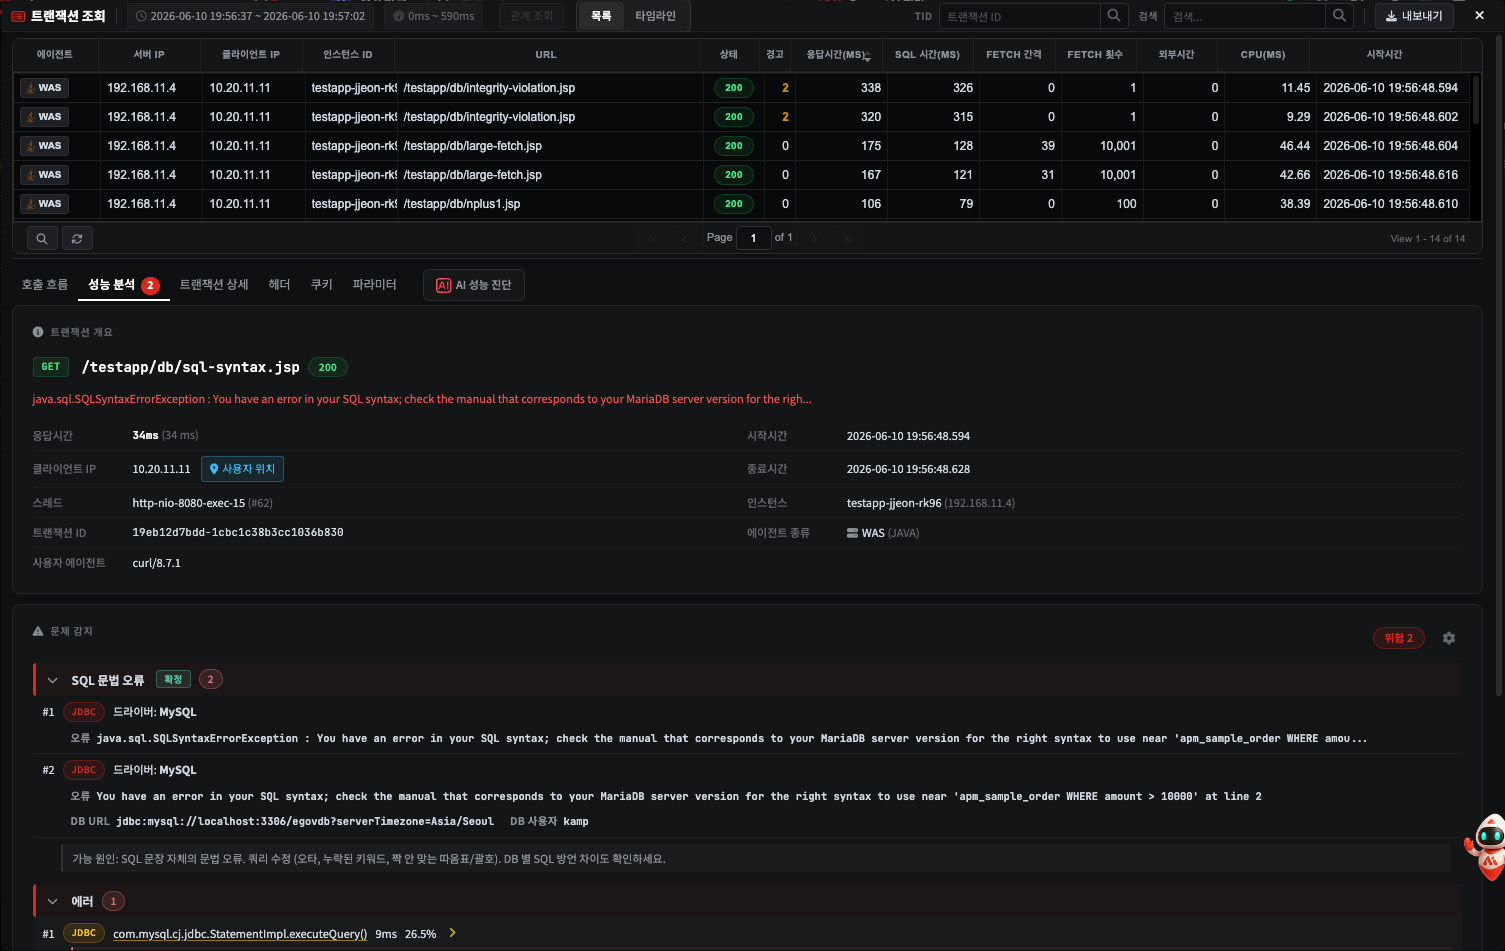Click the URL column header
This screenshot has height=951, width=1505.
point(546,55)
